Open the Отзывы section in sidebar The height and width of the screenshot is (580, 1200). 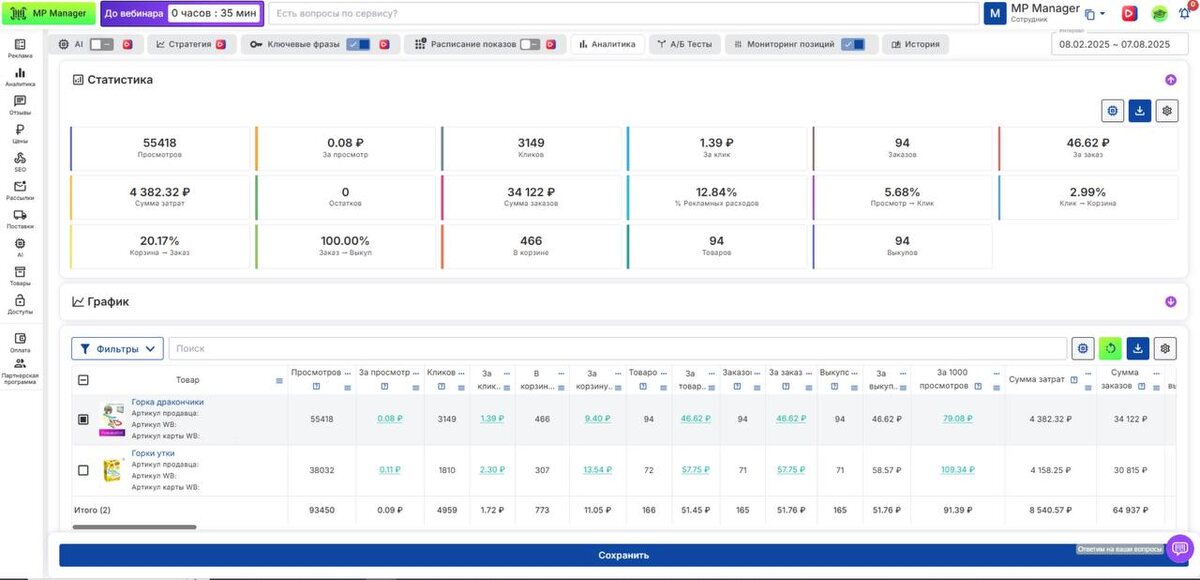pyautogui.click(x=20, y=105)
